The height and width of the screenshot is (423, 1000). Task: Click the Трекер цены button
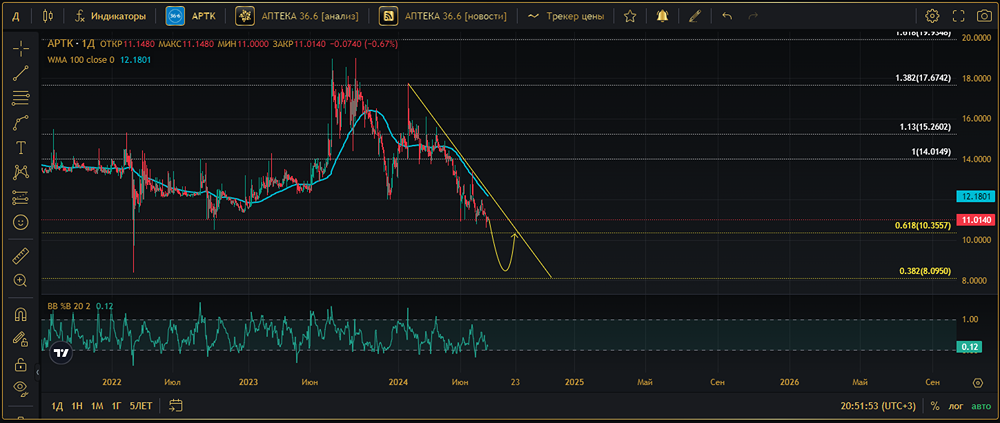tap(567, 16)
